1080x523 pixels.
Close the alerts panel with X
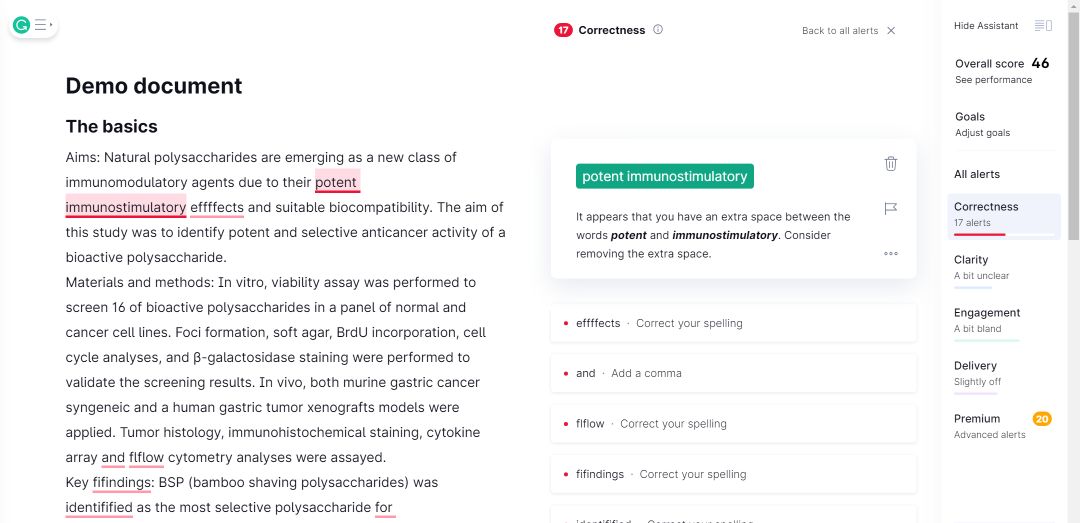pos(891,31)
